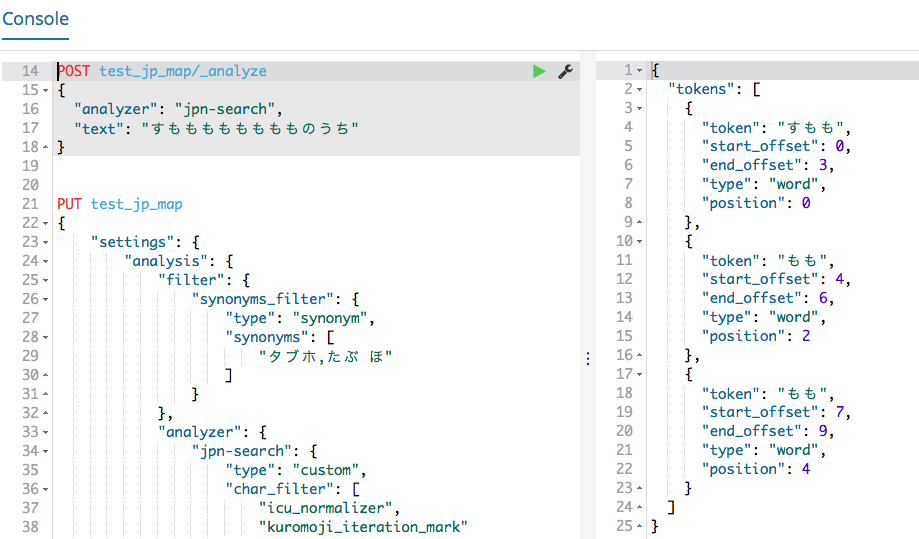The image size is (919, 539).
Task: Click the panel divider handle dots
Action: (x=588, y=359)
